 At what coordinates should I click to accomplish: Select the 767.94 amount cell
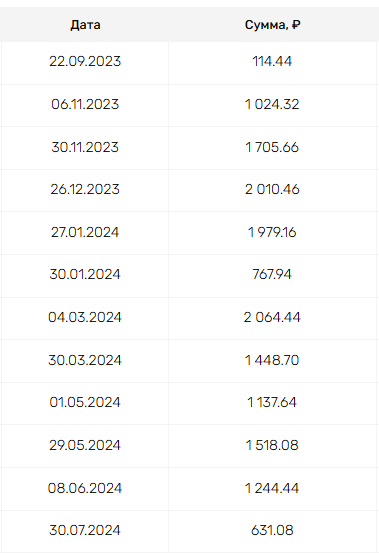pyautogui.click(x=272, y=274)
